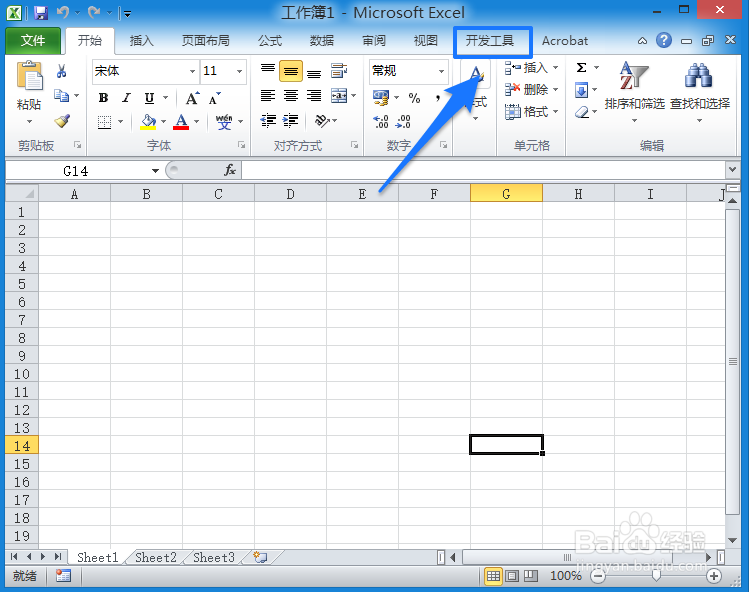The width and height of the screenshot is (749, 592).
Task: Open the font size dropdown
Action: [239, 71]
